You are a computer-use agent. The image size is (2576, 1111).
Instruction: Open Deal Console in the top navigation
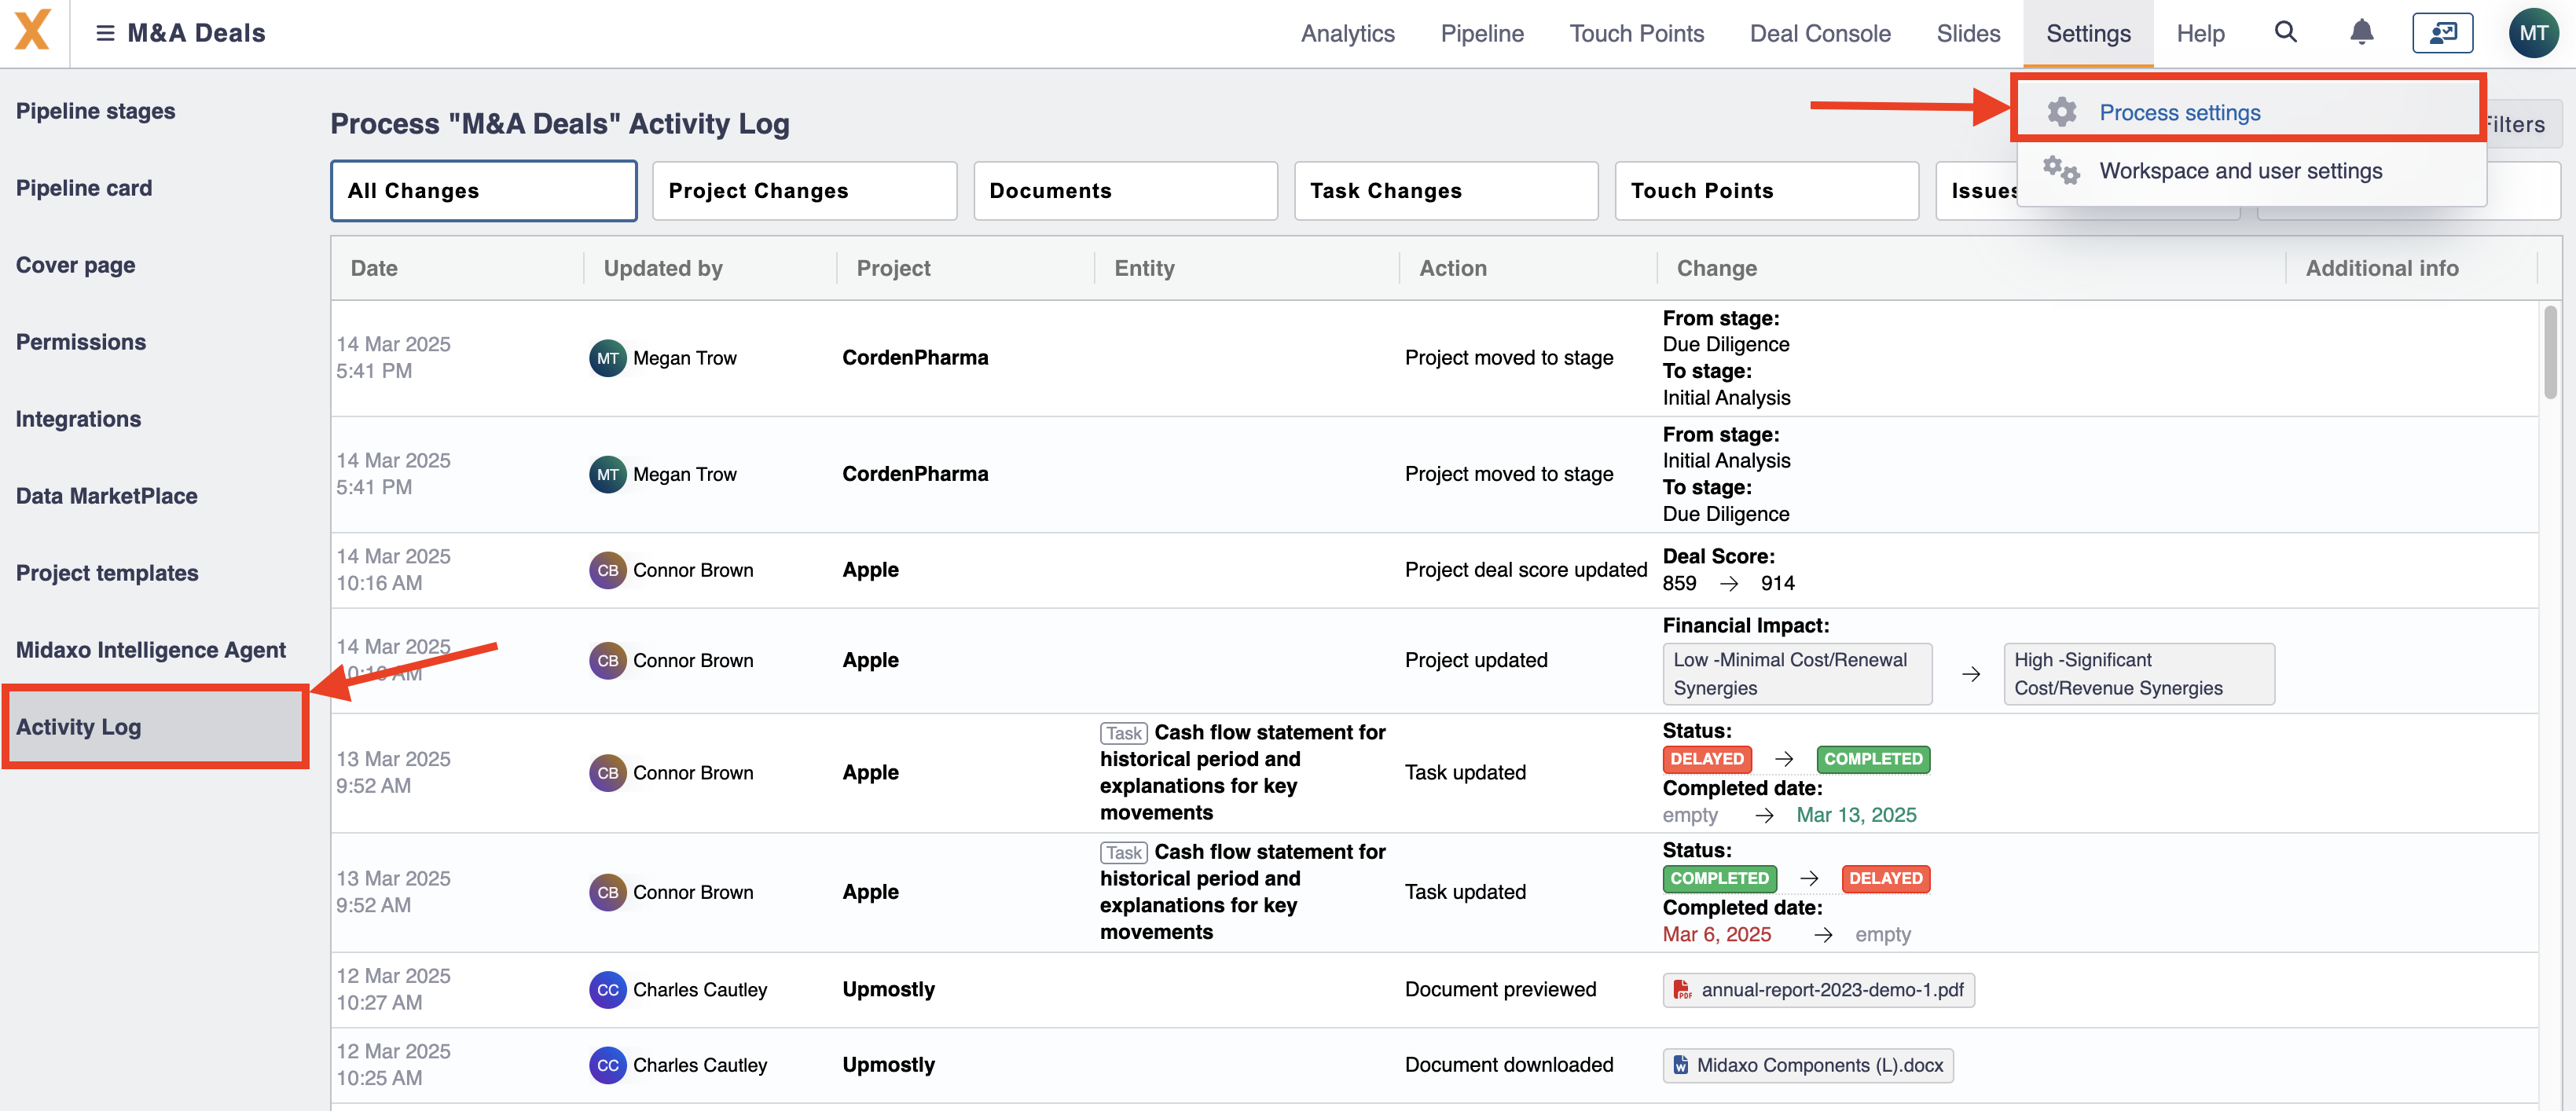(1820, 33)
